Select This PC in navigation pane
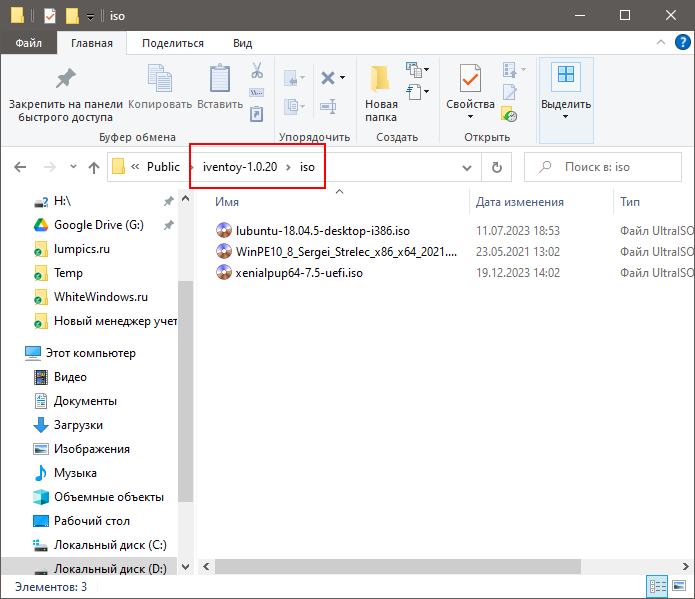 [x=90, y=353]
